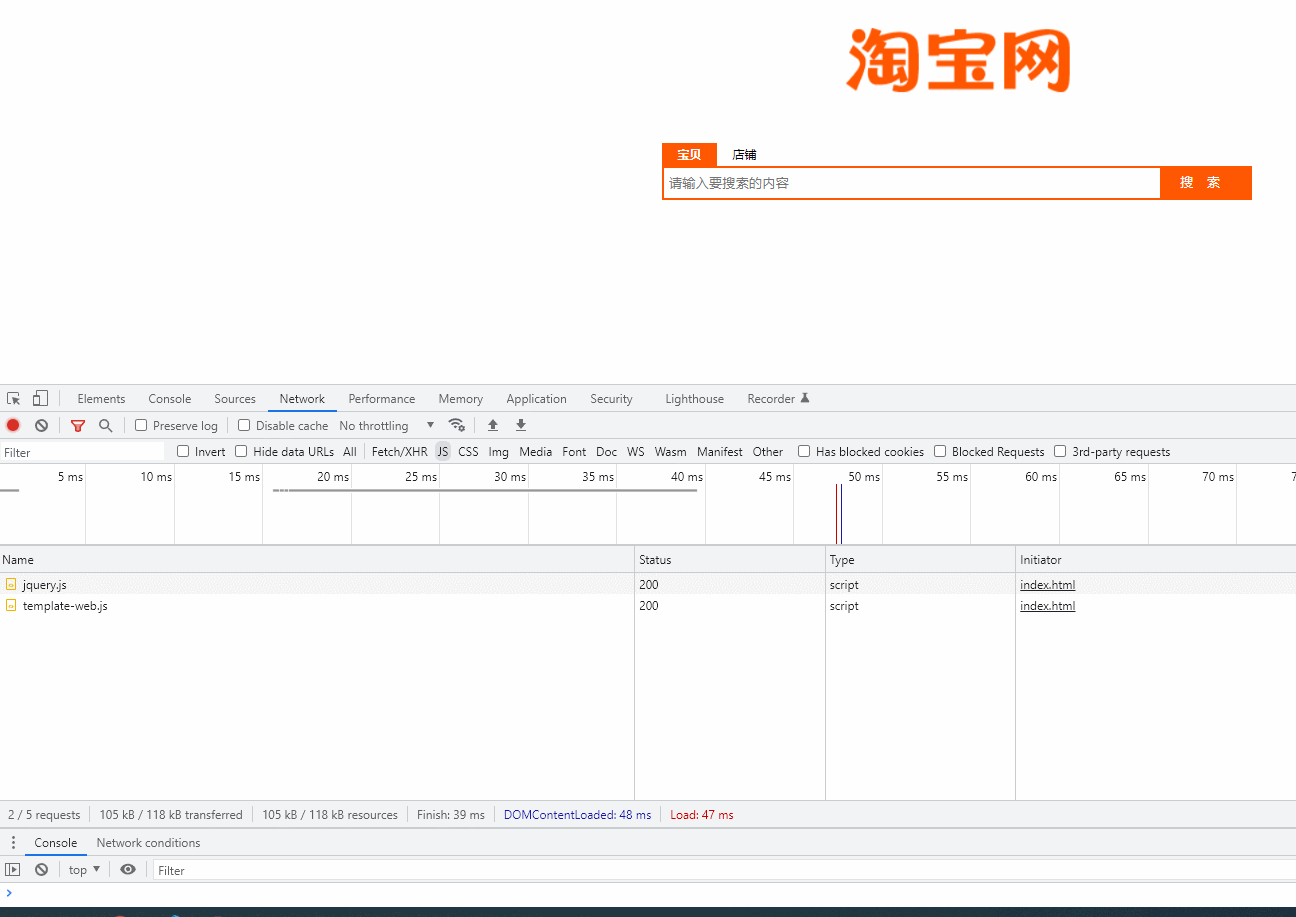This screenshot has height=917, width=1296.
Task: Clear console icon in drawer
Action: click(41, 870)
